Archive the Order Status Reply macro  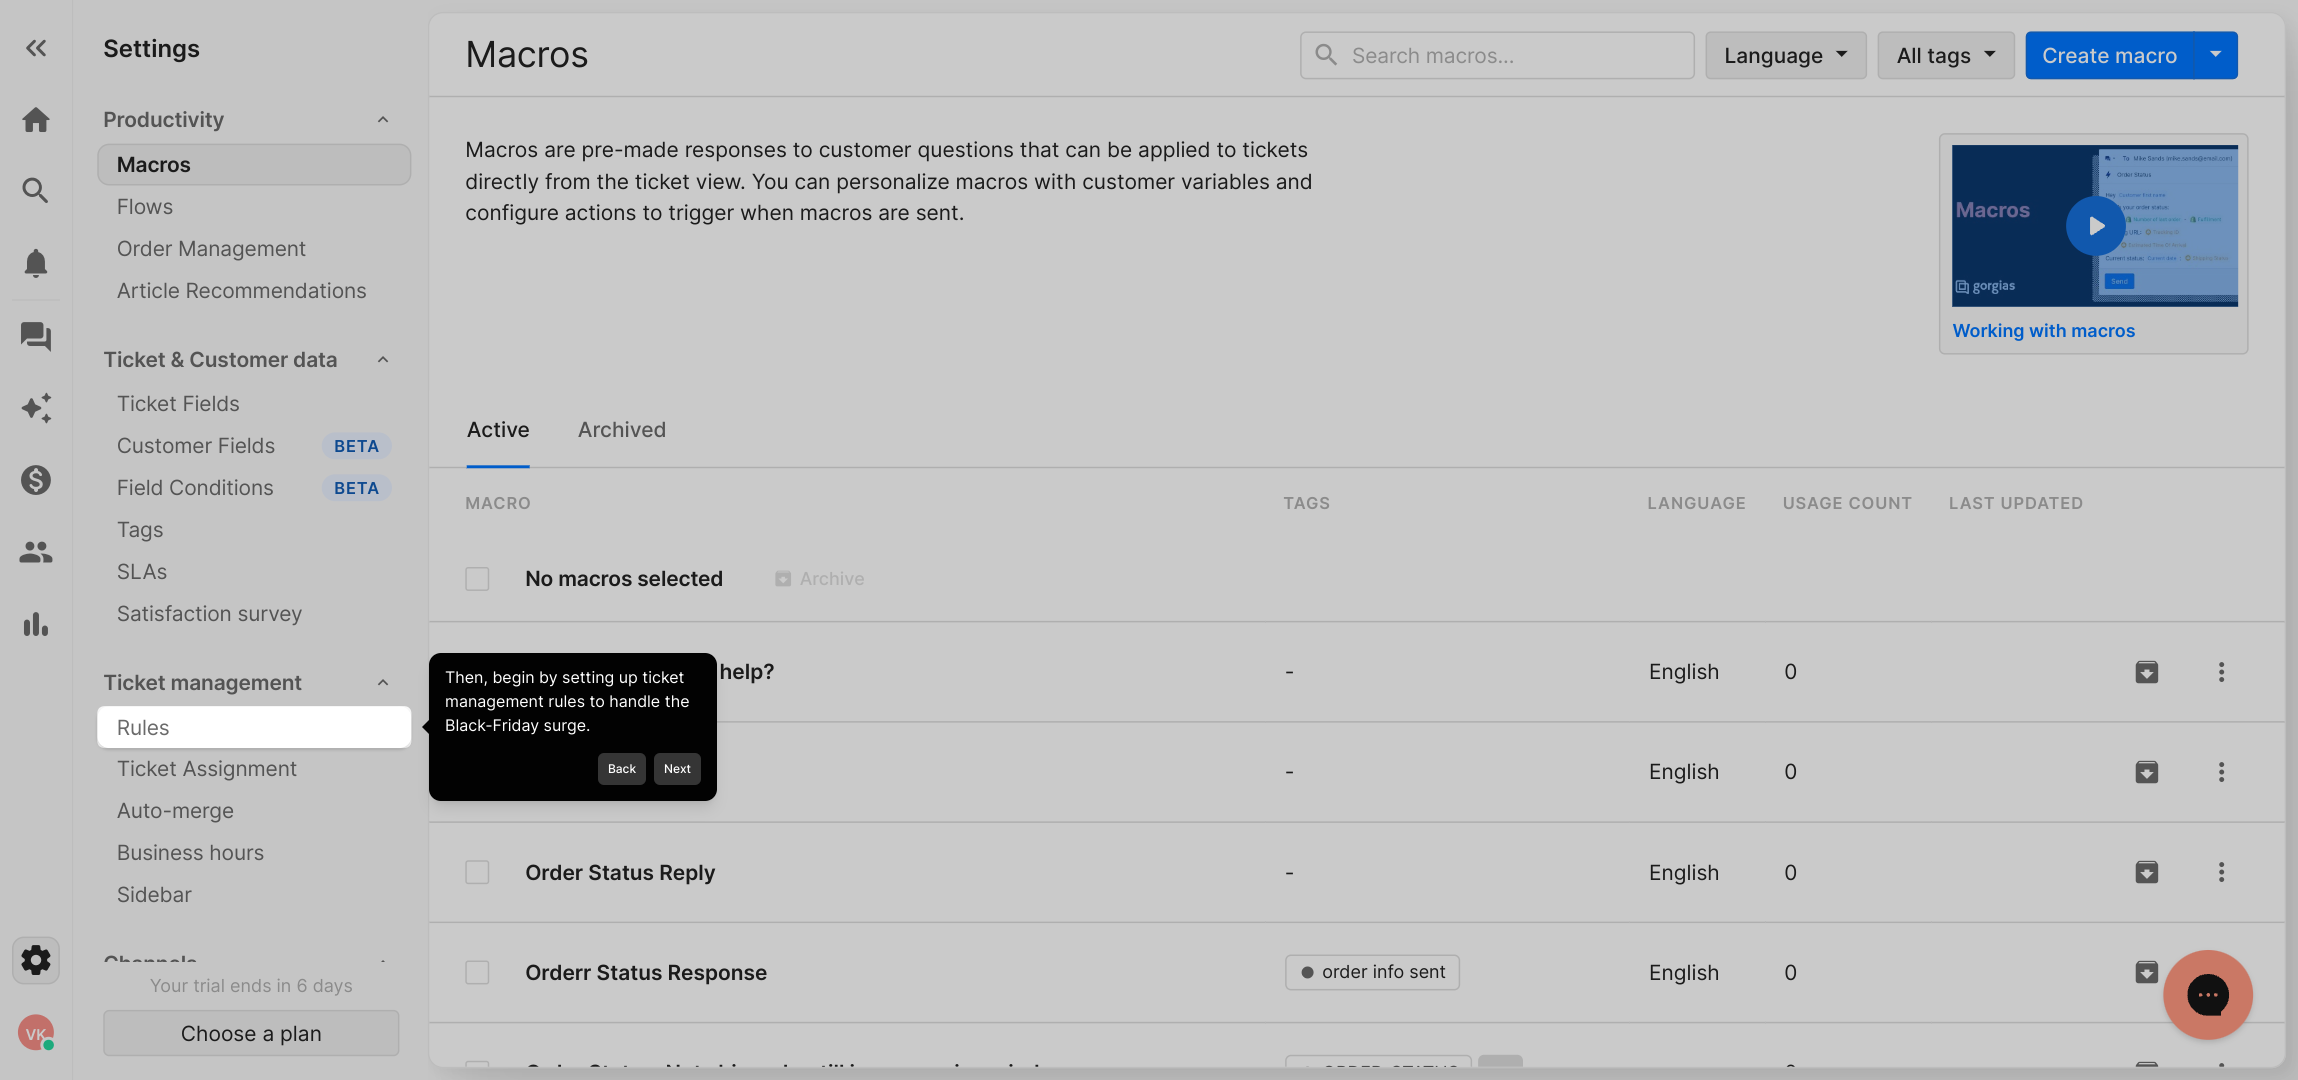point(2146,872)
